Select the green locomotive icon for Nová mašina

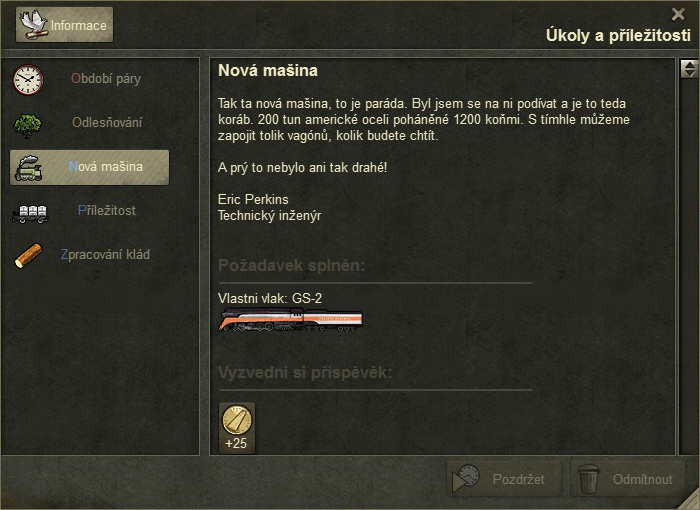[28, 168]
